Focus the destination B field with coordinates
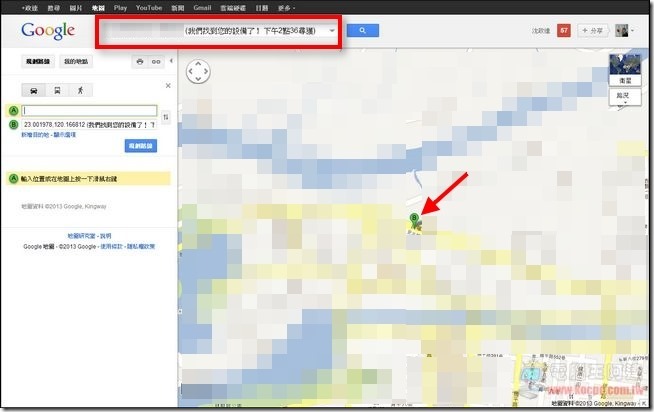This screenshot has width=654, height=412. pyautogui.click(x=89, y=124)
